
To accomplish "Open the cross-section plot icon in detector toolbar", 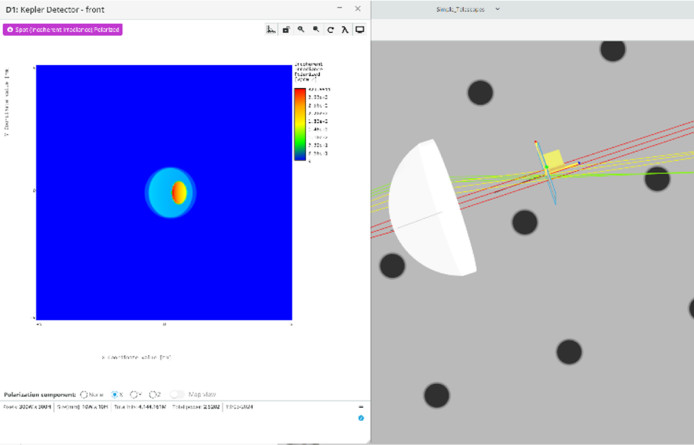I will tap(271, 30).
